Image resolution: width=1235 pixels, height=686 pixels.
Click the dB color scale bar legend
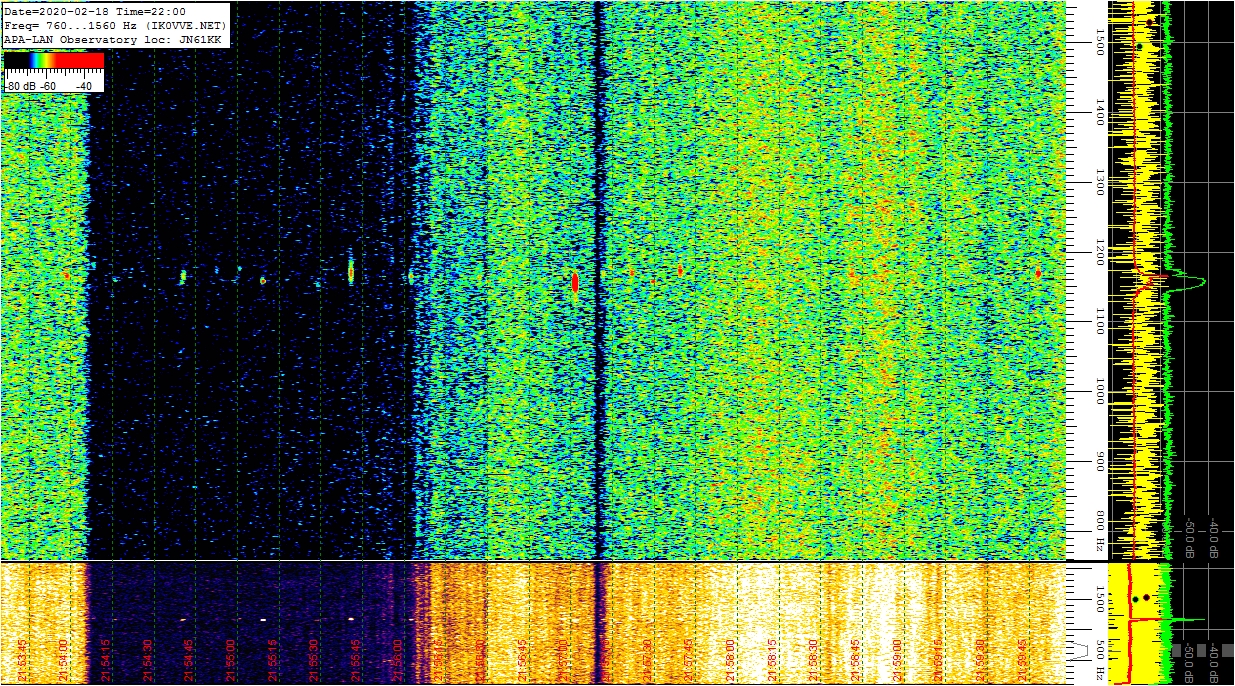click(54, 60)
